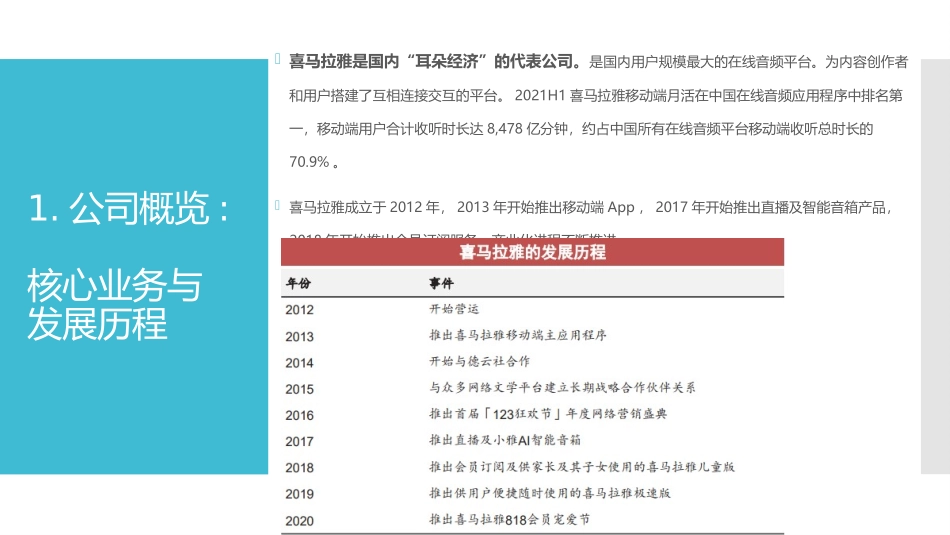The width and height of the screenshot is (950, 535).
Task: Click the event about 网络文学平台 战略合作伙伴关系
Action: pyautogui.click(x=562, y=388)
